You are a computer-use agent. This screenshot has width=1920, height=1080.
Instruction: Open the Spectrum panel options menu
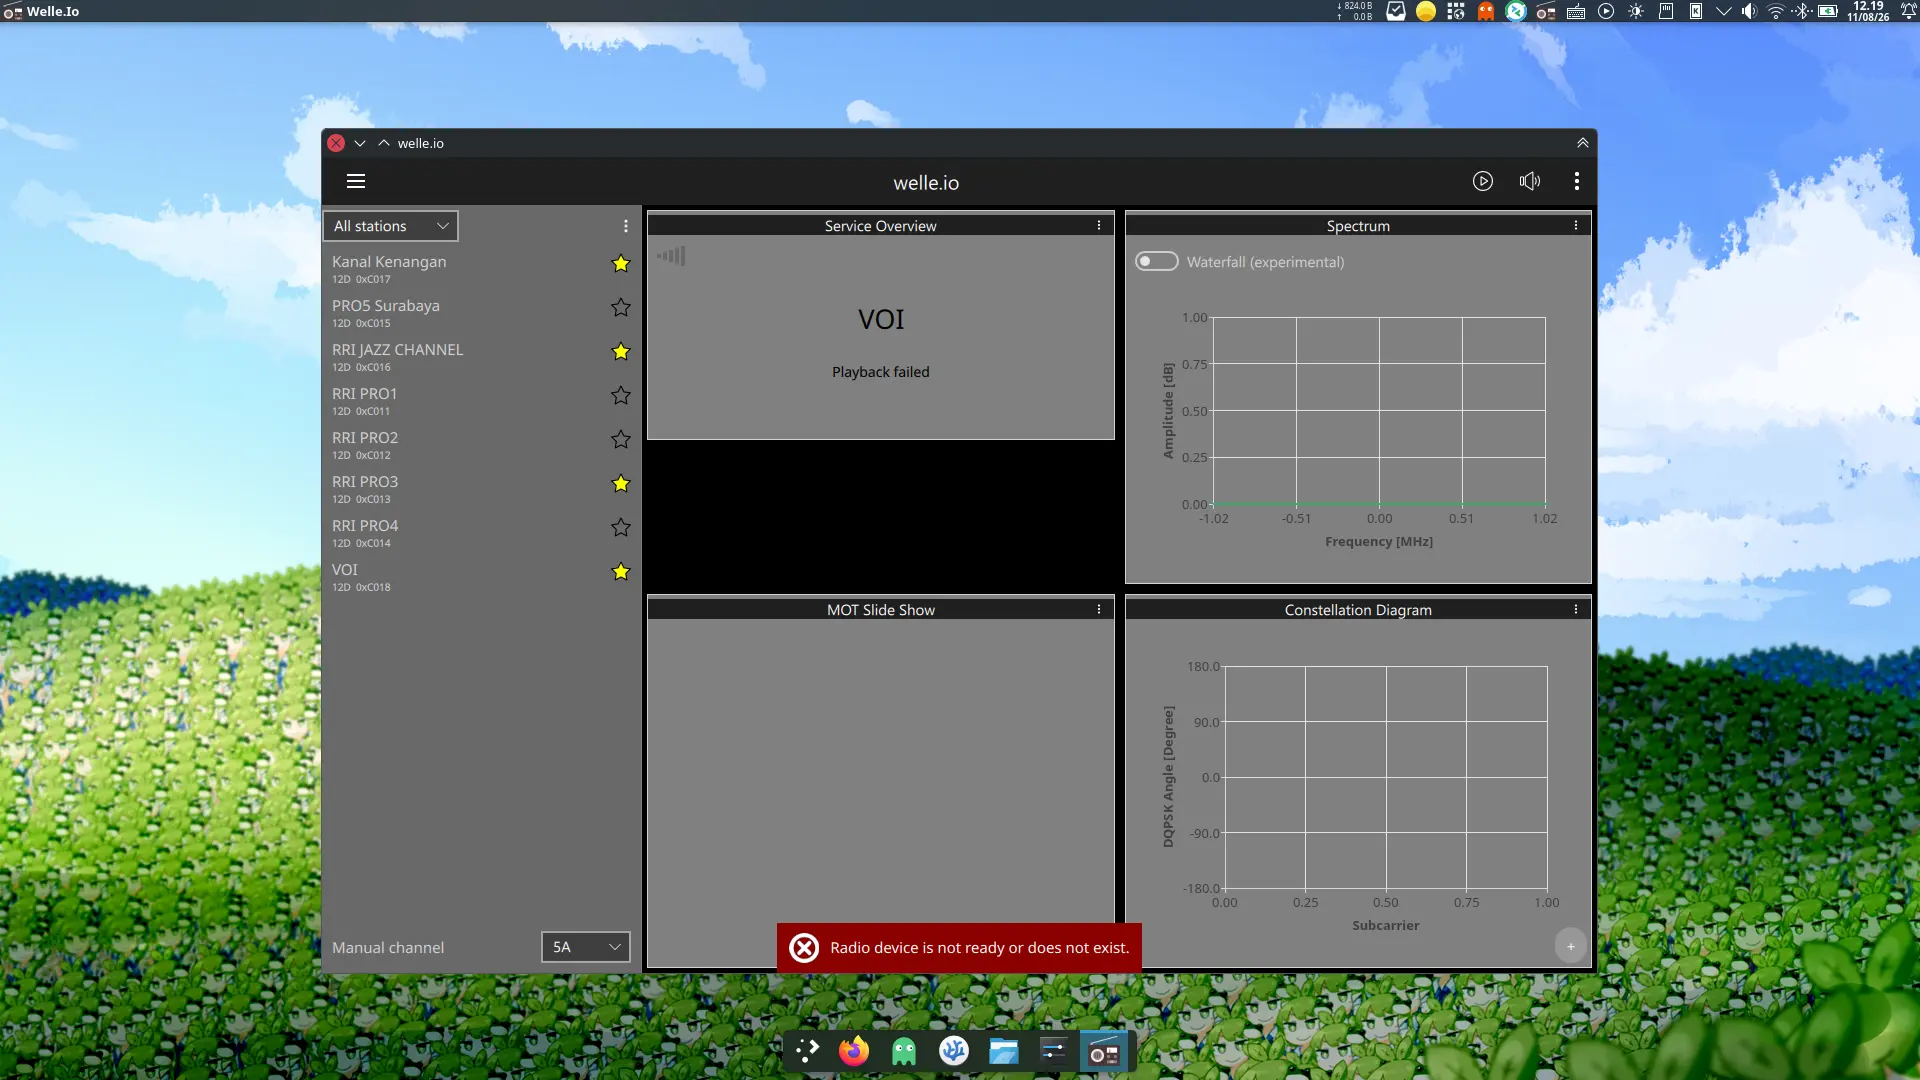coord(1576,226)
